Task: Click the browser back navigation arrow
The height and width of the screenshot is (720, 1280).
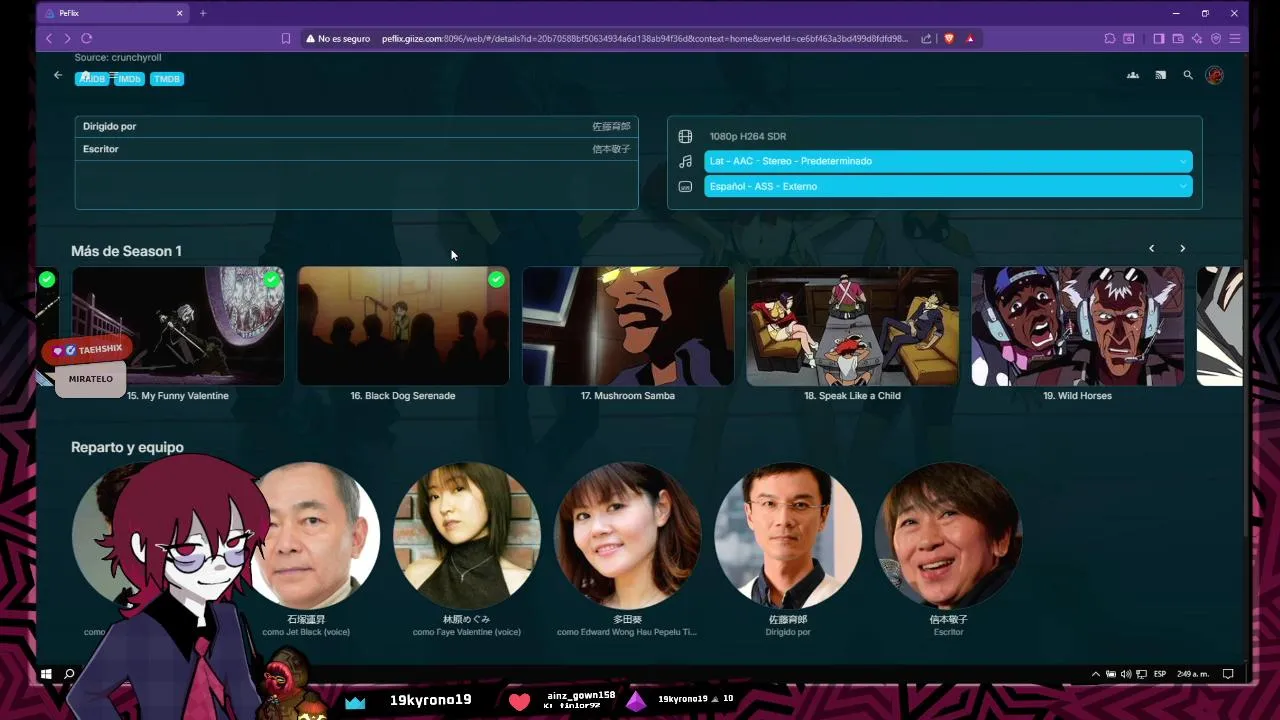Action: tap(49, 38)
